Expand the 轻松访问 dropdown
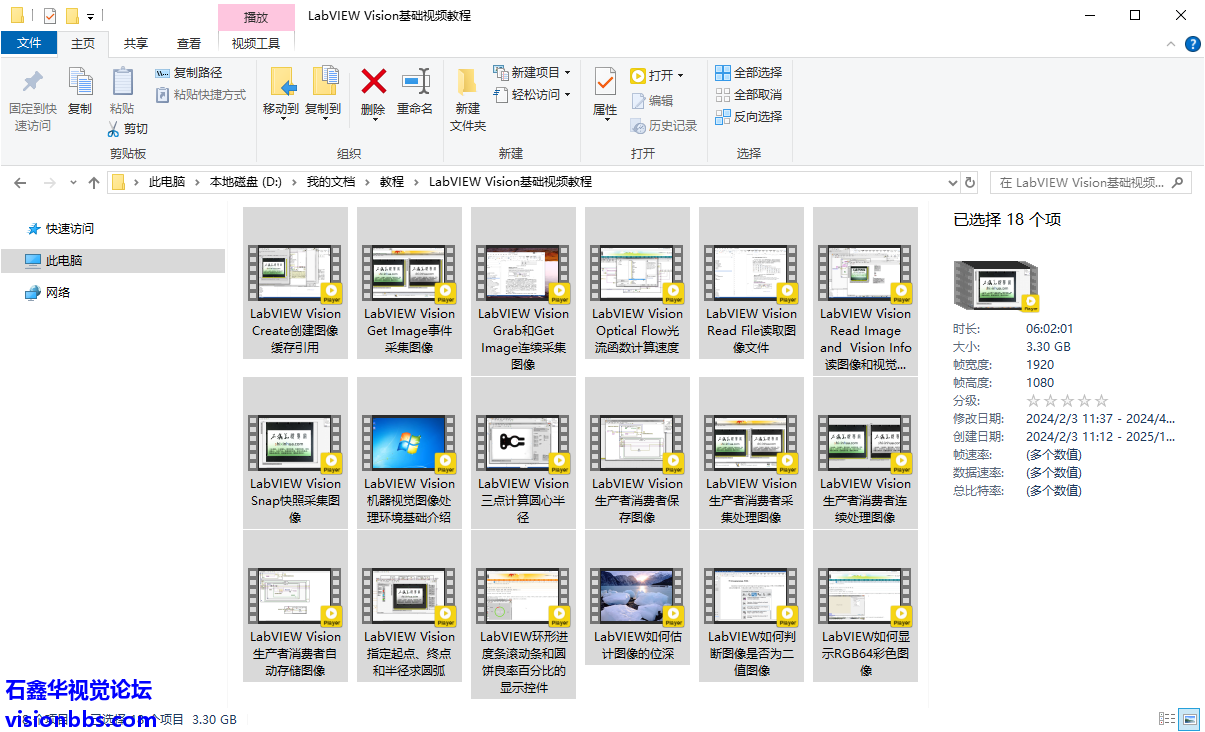This screenshot has height=732, width=1205. coord(567,95)
